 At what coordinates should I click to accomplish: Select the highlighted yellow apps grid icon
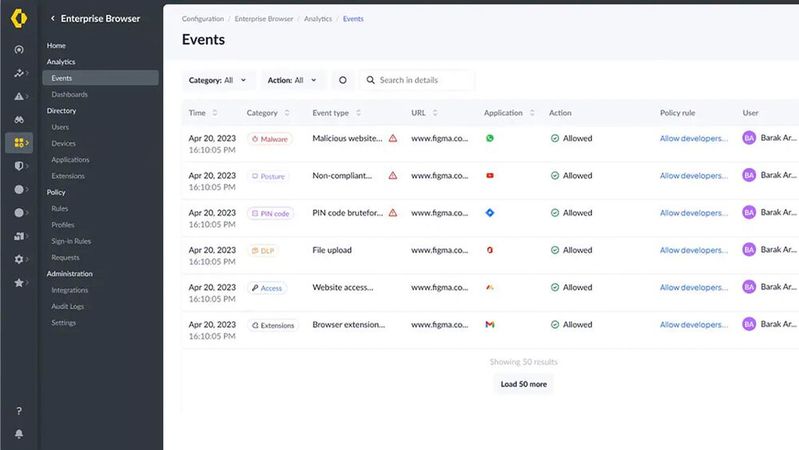pos(19,143)
